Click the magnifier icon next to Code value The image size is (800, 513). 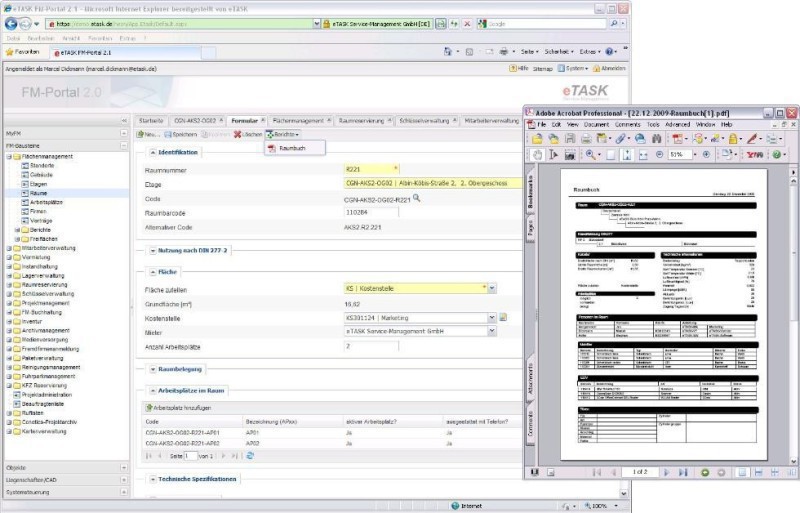(416, 198)
